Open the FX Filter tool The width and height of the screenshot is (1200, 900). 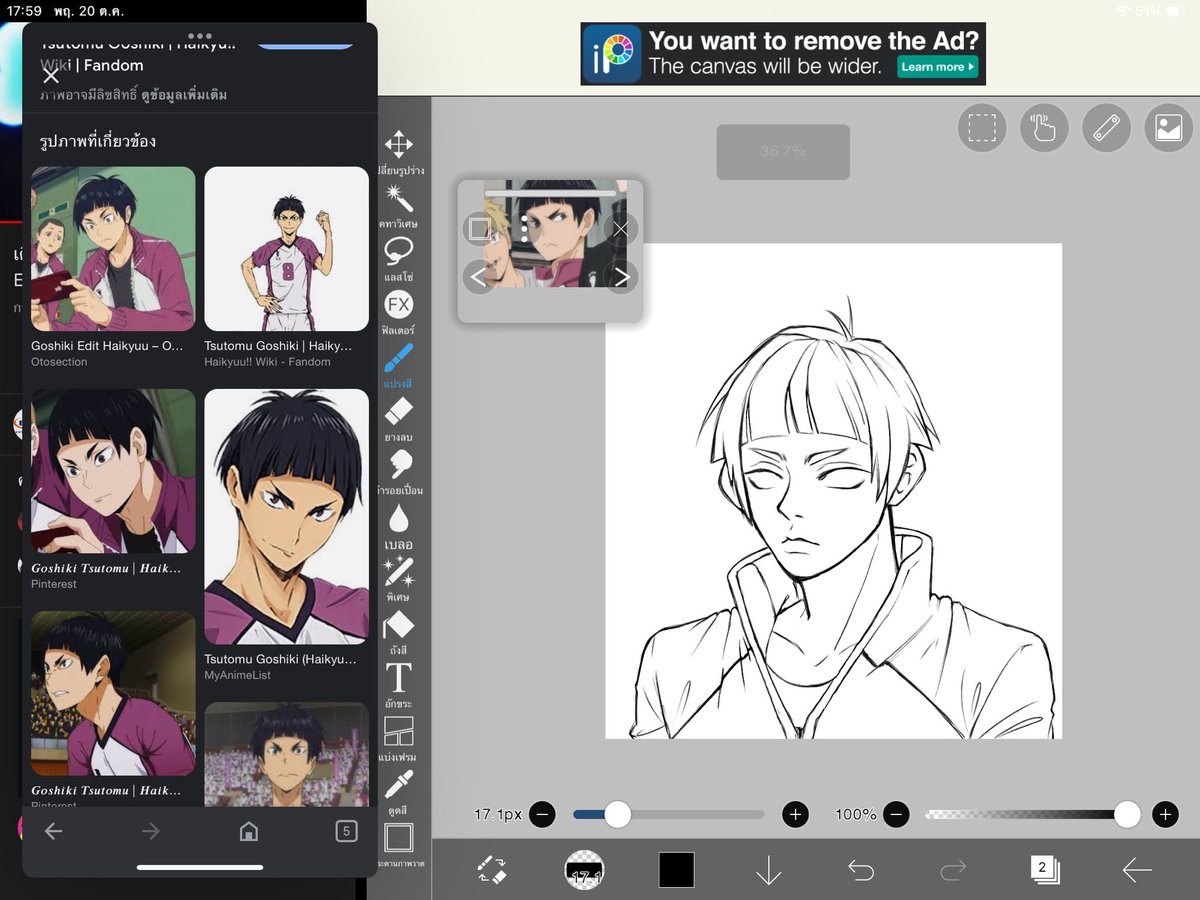coord(399,304)
